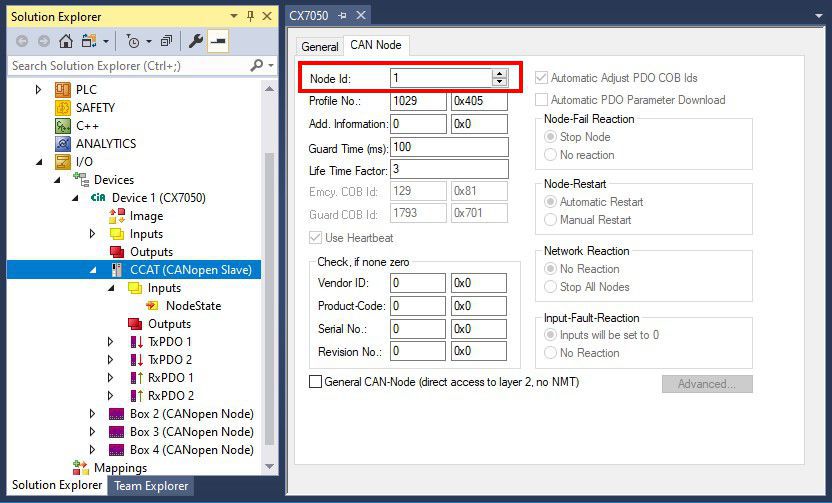The height and width of the screenshot is (503, 832).
Task: Close the CX7050 document tab
Action: [361, 16]
